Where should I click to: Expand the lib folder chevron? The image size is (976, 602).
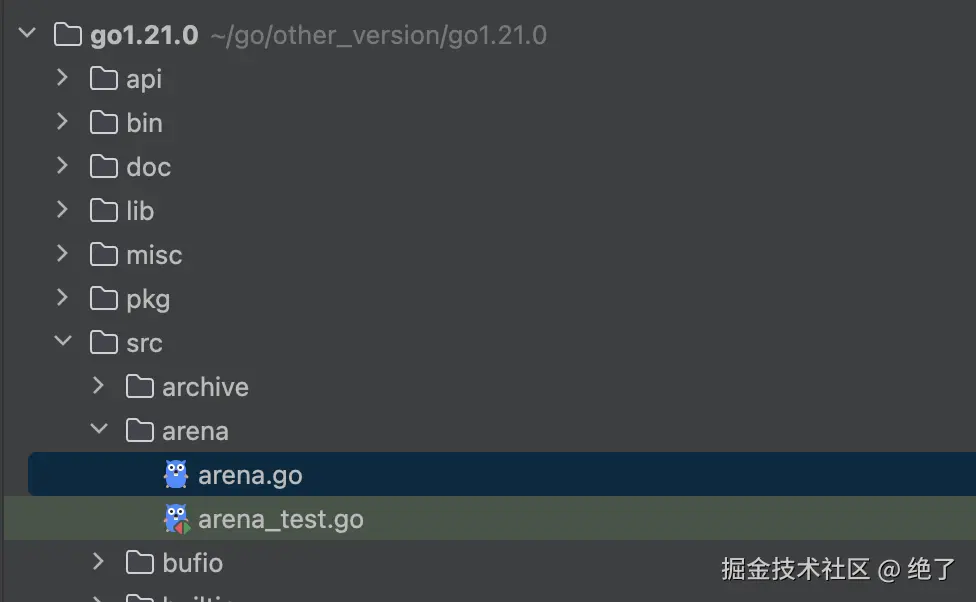[x=63, y=211]
